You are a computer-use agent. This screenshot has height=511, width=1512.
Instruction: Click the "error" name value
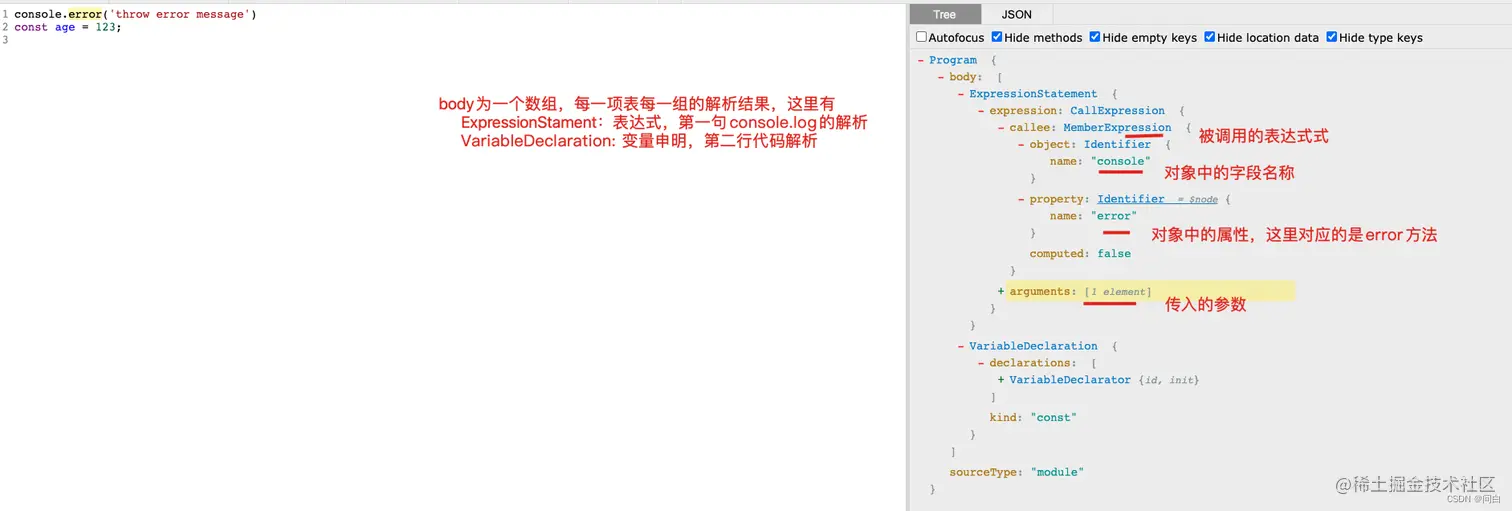(x=1113, y=216)
